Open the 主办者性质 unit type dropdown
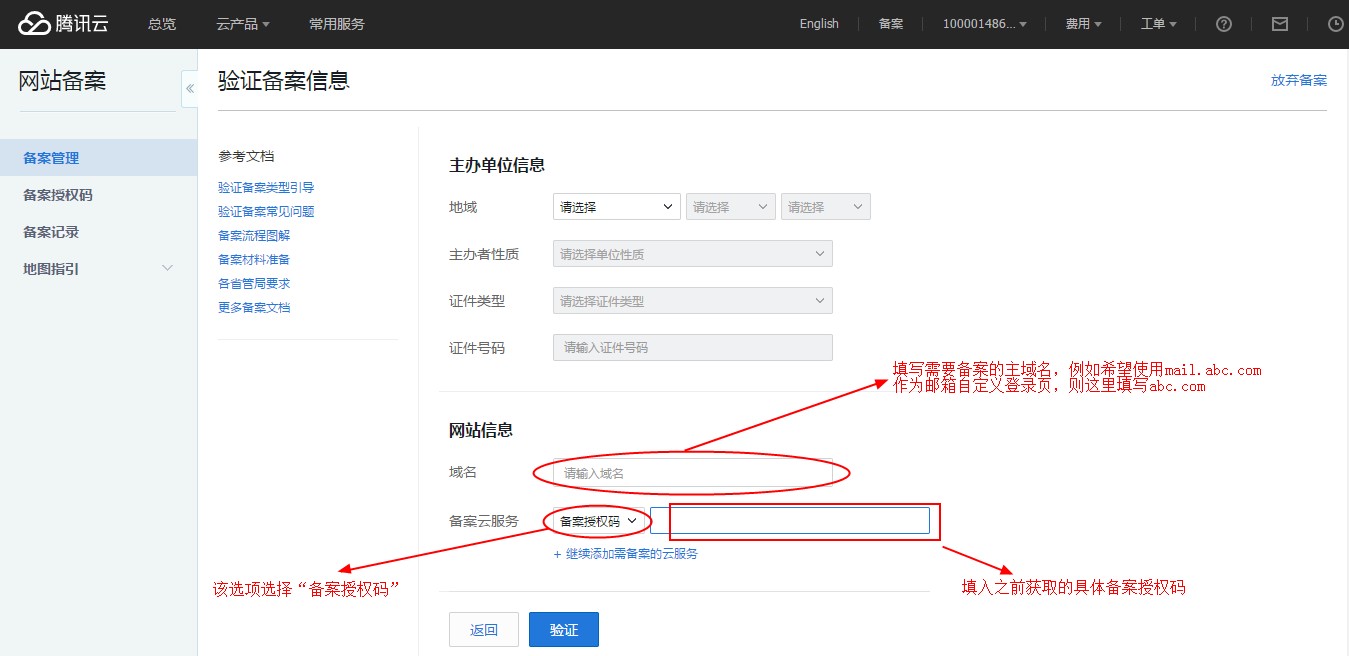1349x656 pixels. pos(692,253)
